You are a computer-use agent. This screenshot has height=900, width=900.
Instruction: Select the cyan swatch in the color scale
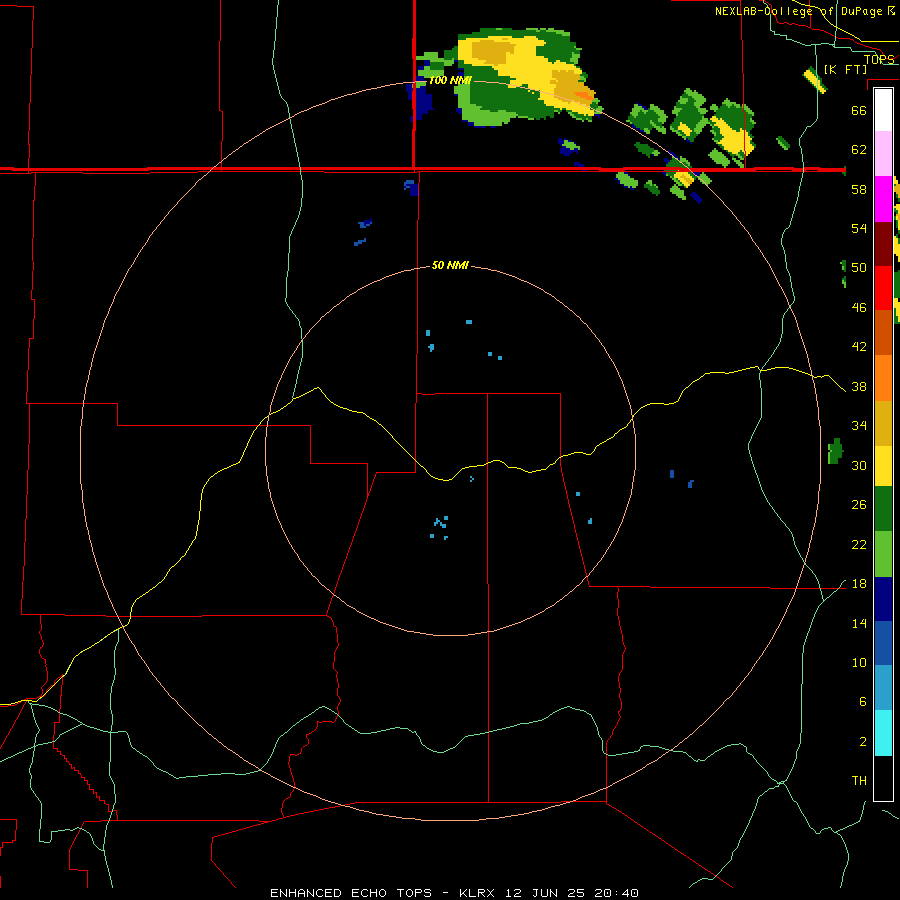coord(883,733)
